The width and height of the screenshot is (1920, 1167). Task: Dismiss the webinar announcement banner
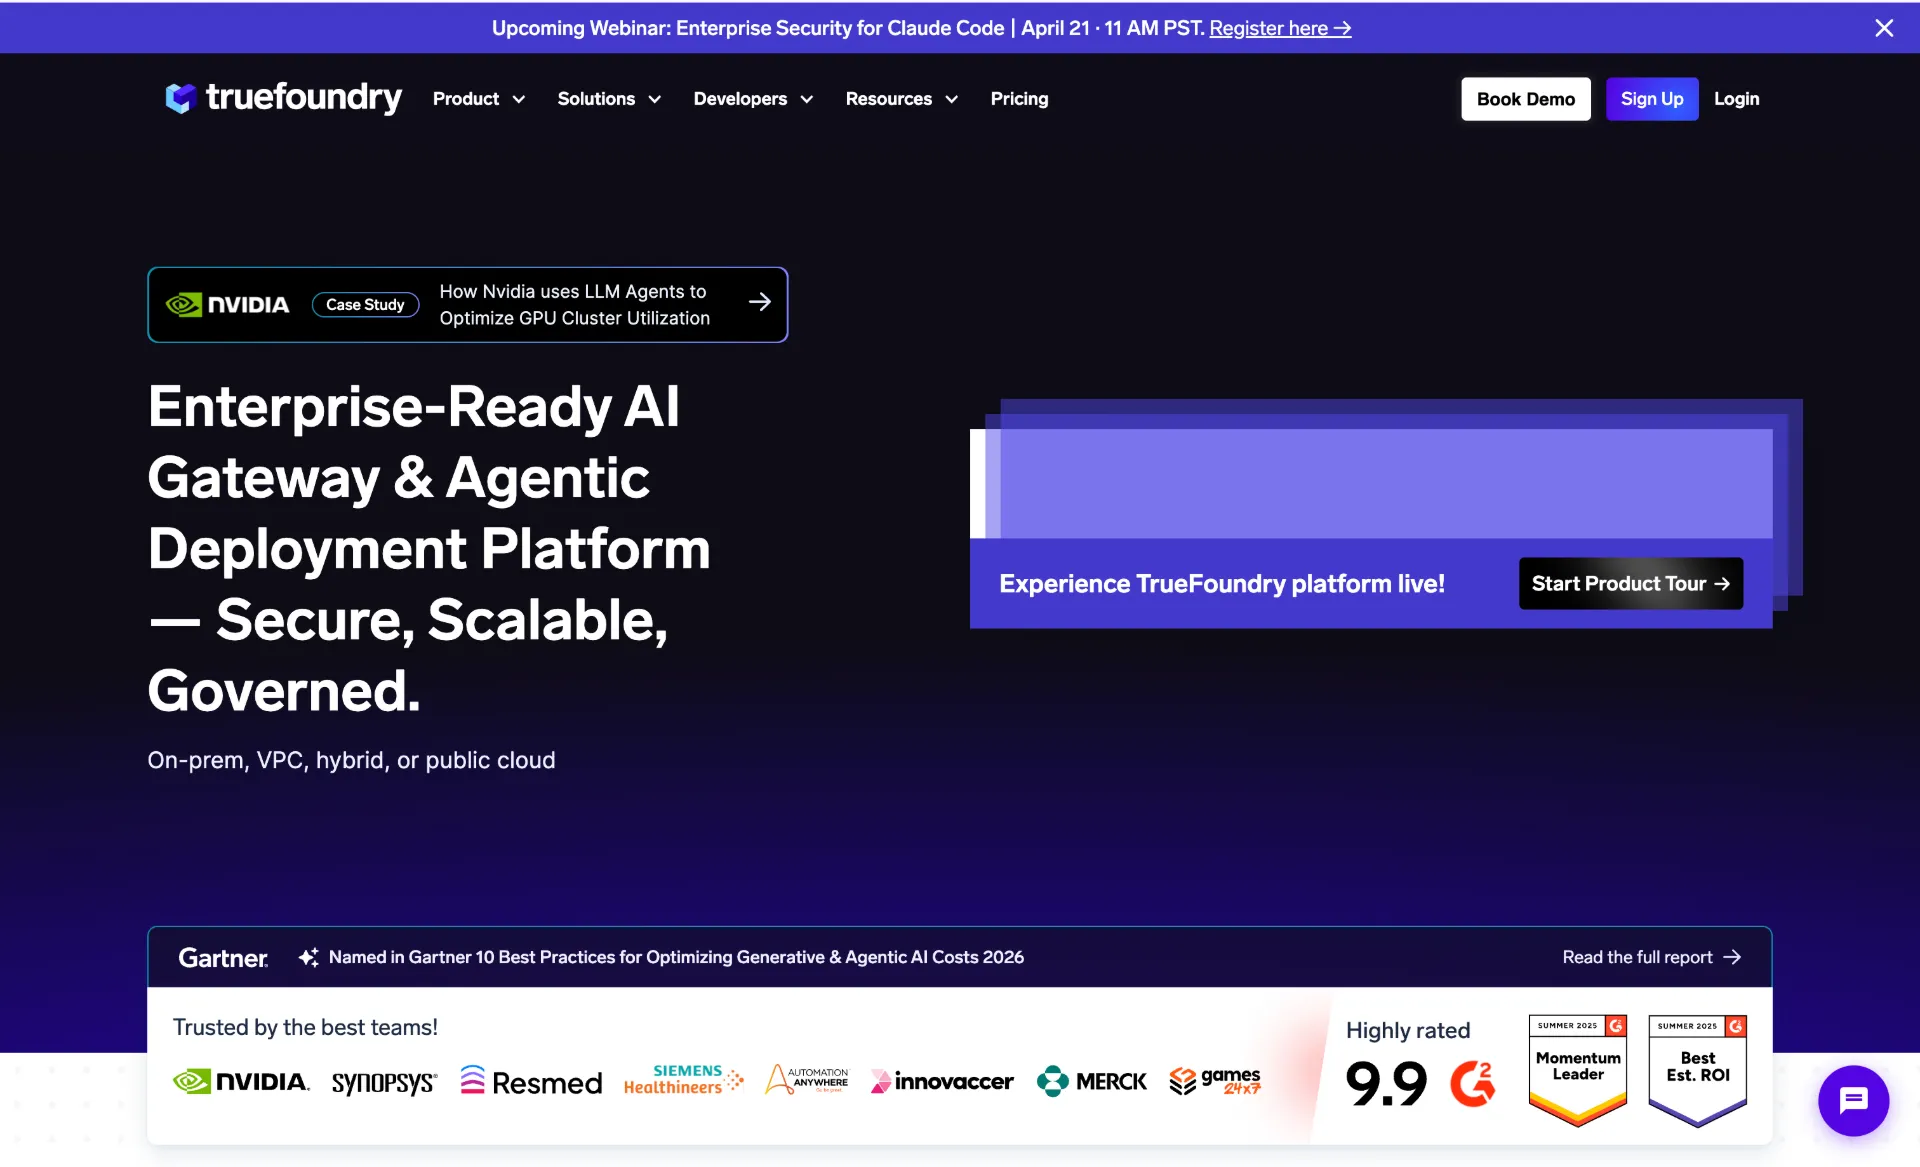click(1885, 28)
